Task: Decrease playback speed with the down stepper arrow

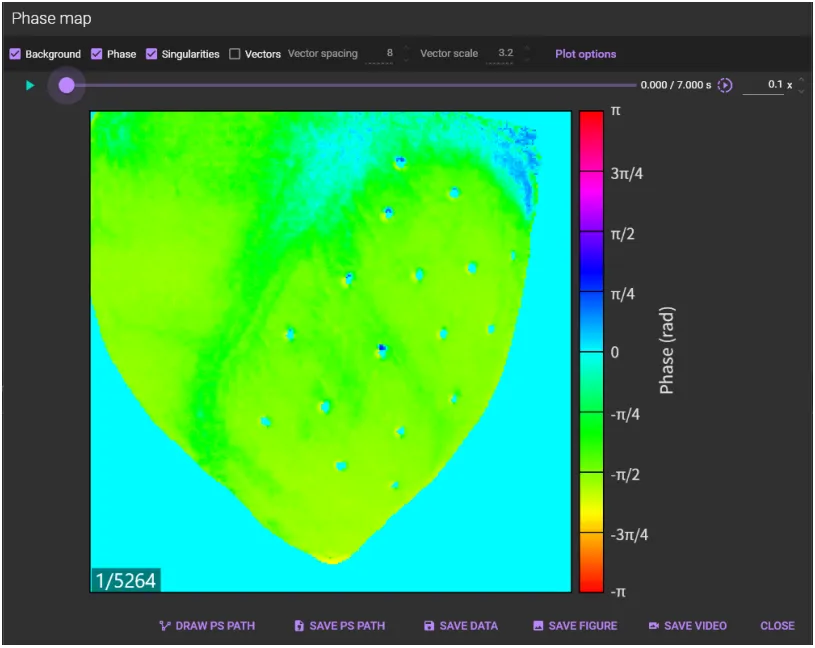Action: pos(801,90)
